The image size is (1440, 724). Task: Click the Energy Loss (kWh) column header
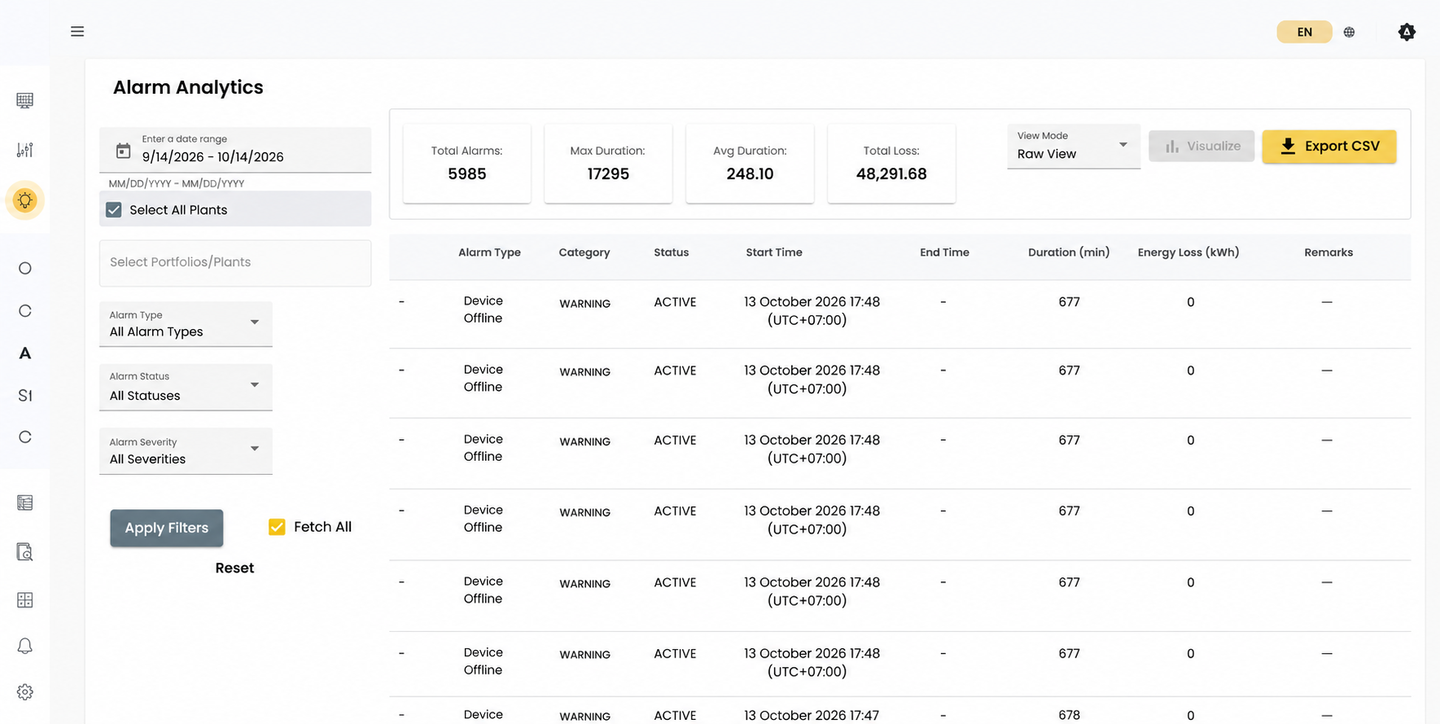(x=1189, y=253)
